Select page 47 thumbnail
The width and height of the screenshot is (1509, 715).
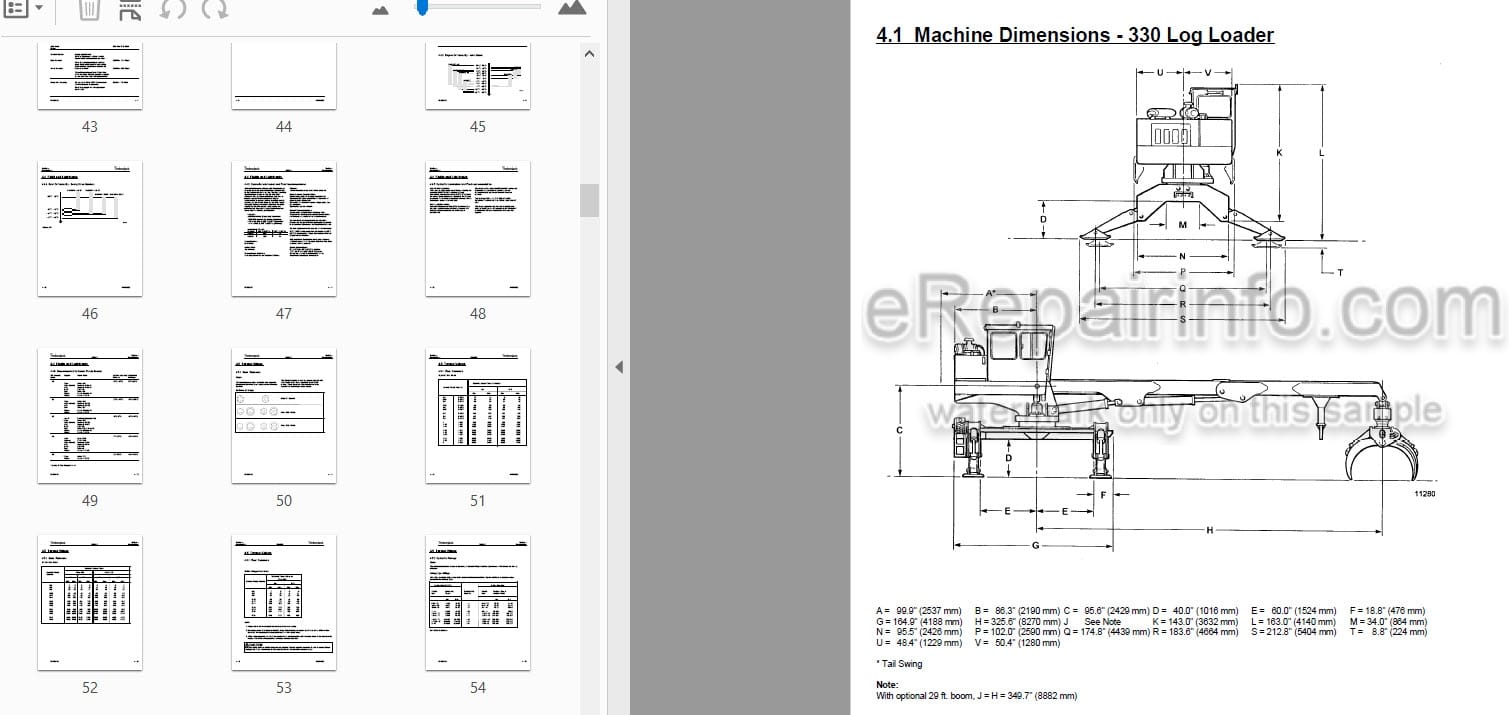pos(284,228)
